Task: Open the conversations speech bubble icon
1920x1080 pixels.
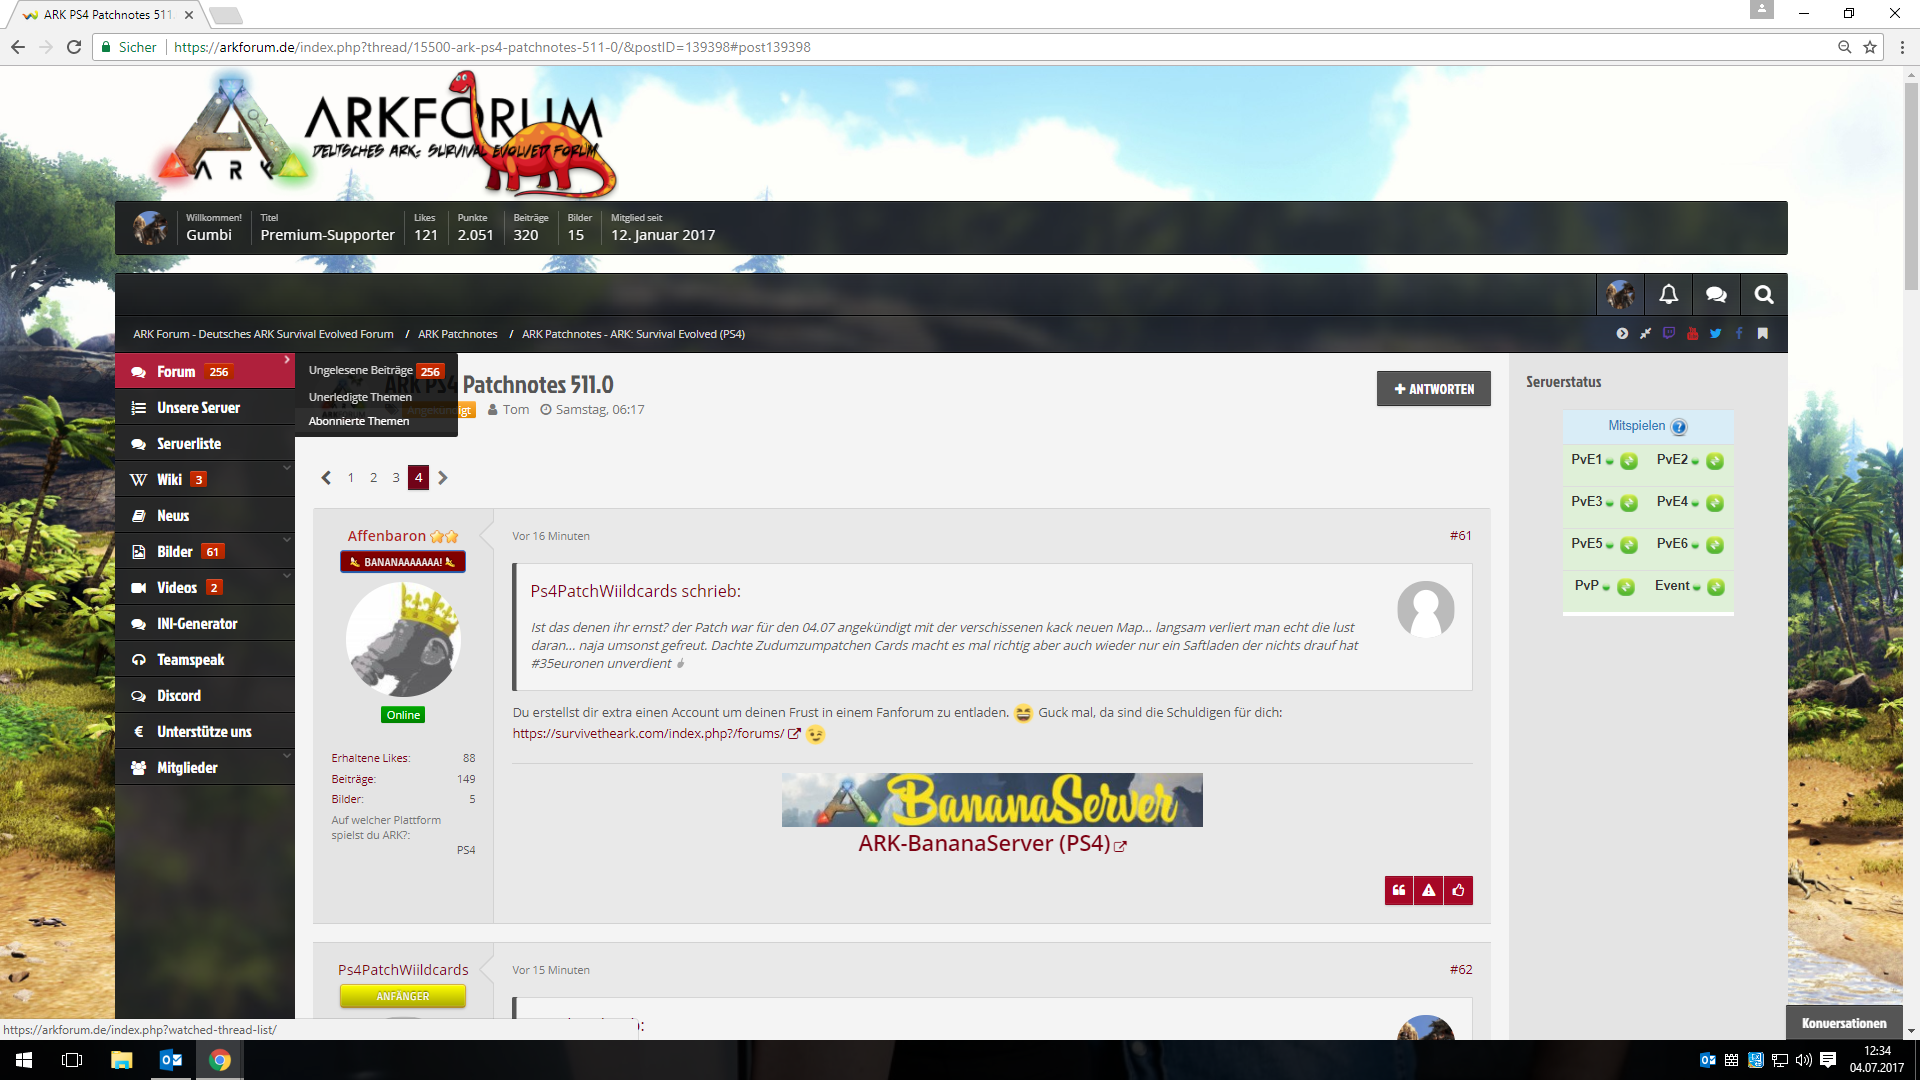Action: [x=1716, y=294]
